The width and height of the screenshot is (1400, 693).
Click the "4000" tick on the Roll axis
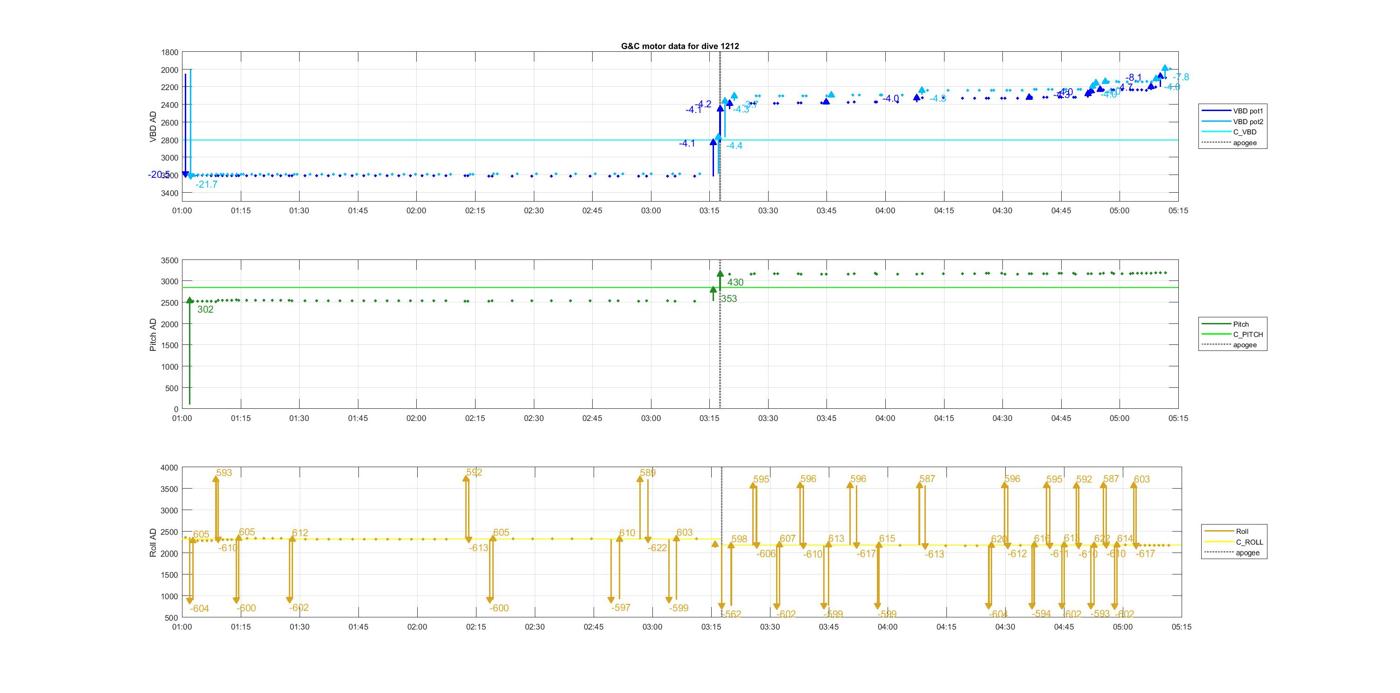point(170,467)
